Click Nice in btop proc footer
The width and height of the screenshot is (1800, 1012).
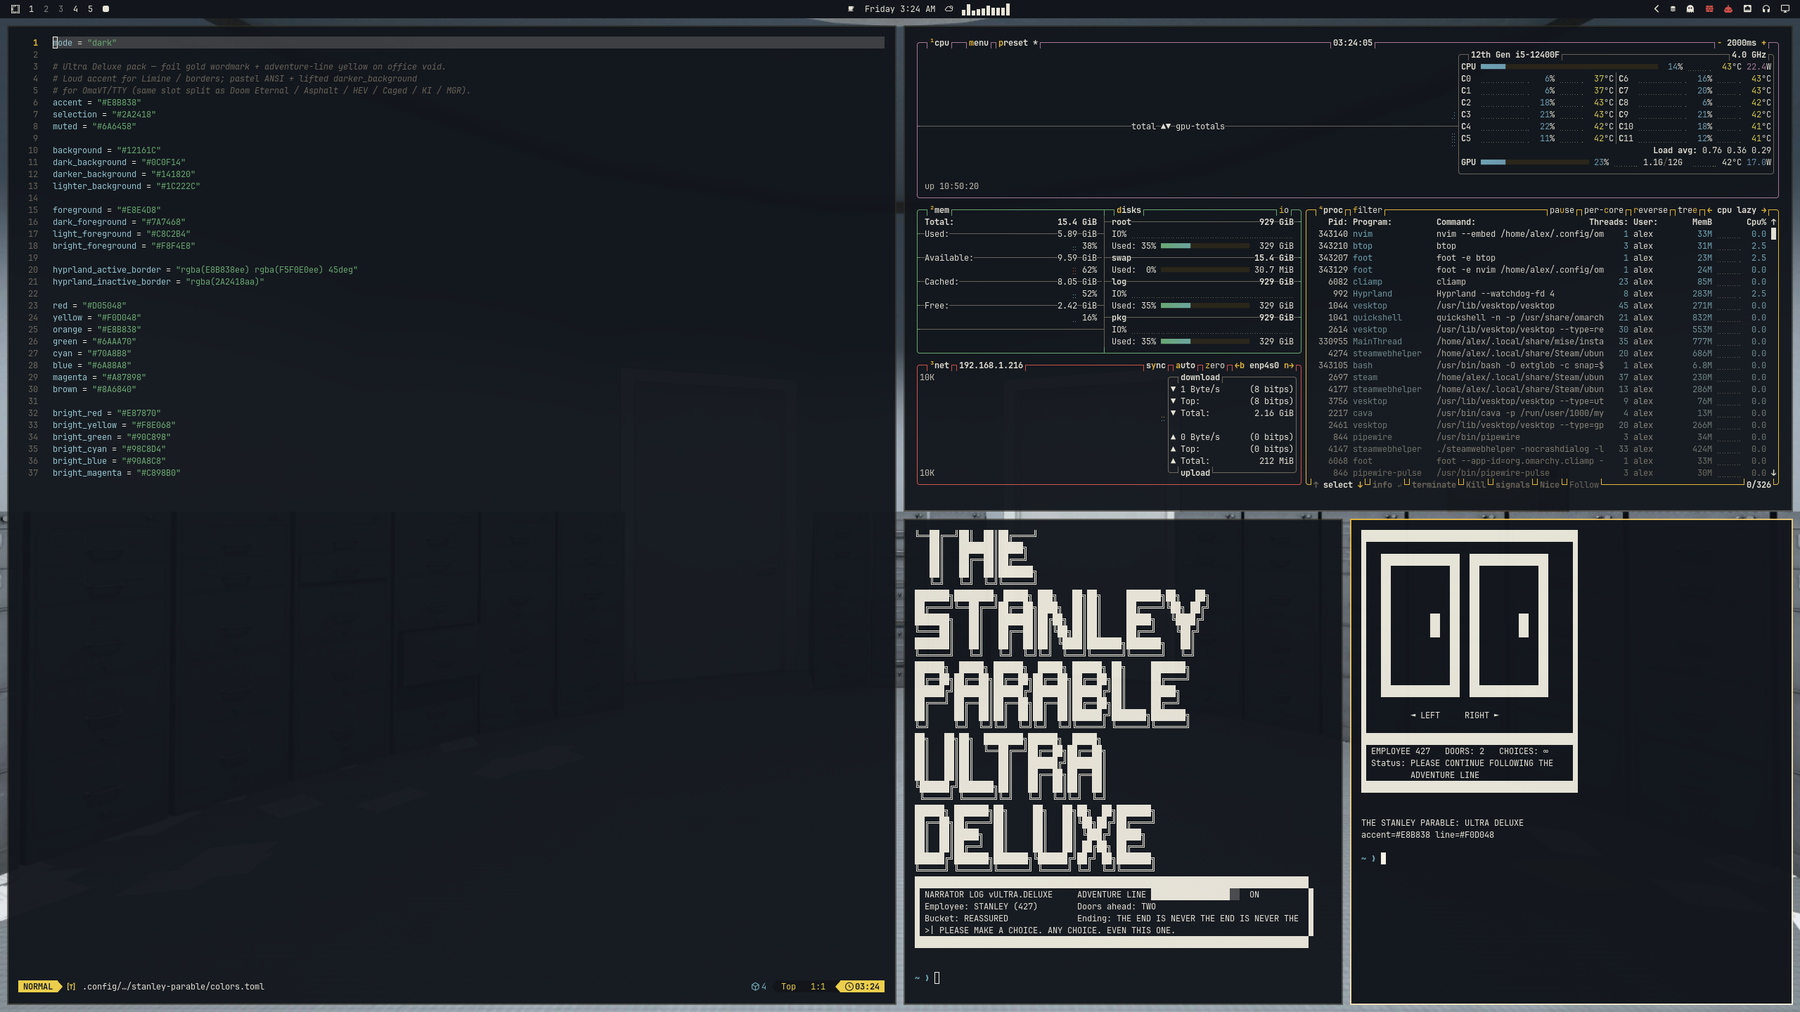[1549, 485]
